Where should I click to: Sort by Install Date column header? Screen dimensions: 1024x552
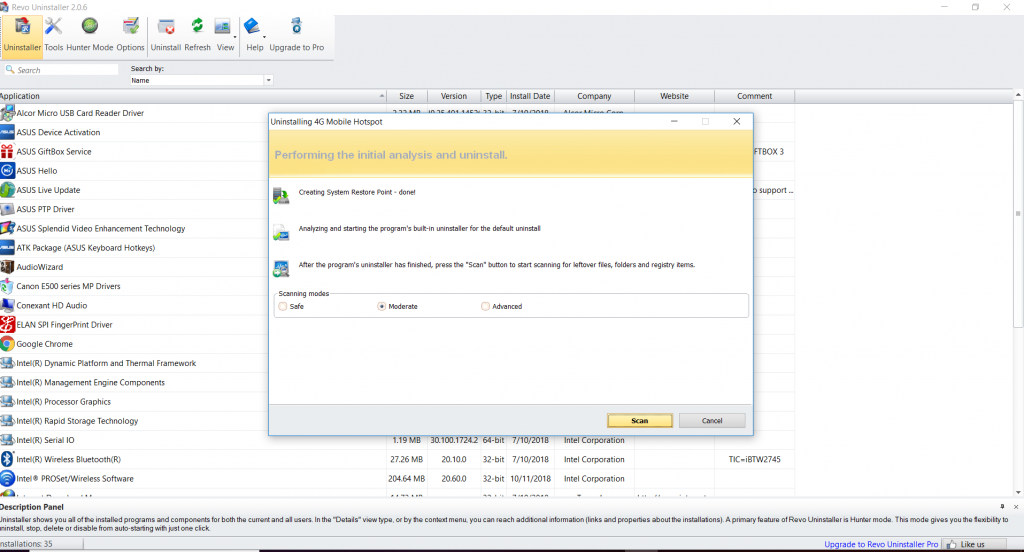530,96
